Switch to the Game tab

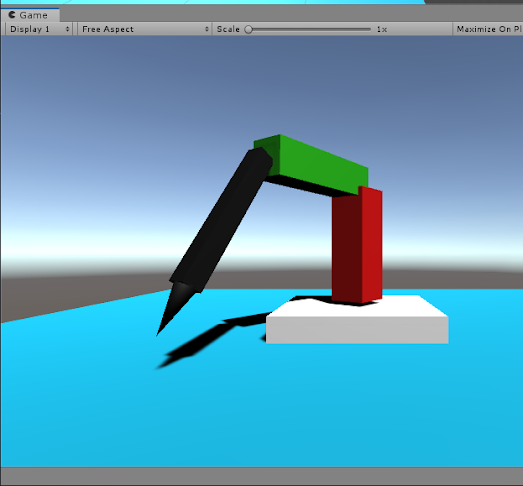(30, 15)
